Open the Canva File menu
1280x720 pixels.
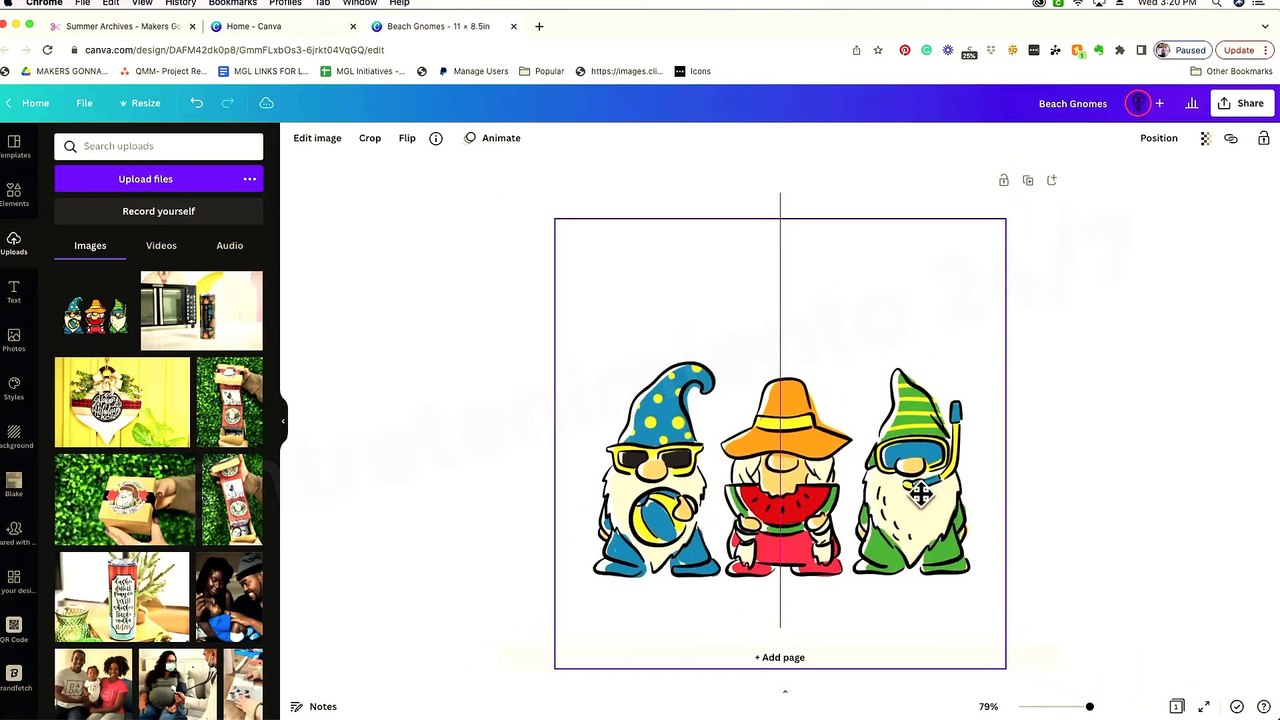pyautogui.click(x=84, y=103)
